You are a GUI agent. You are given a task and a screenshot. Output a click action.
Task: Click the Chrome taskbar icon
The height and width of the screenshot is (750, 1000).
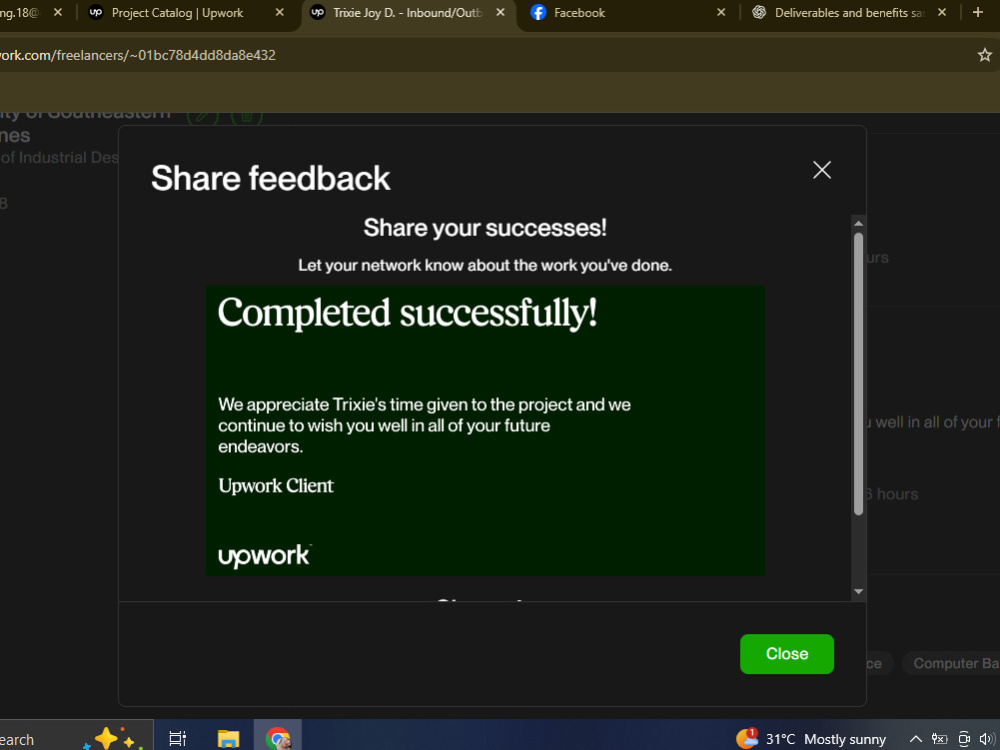coord(278,739)
